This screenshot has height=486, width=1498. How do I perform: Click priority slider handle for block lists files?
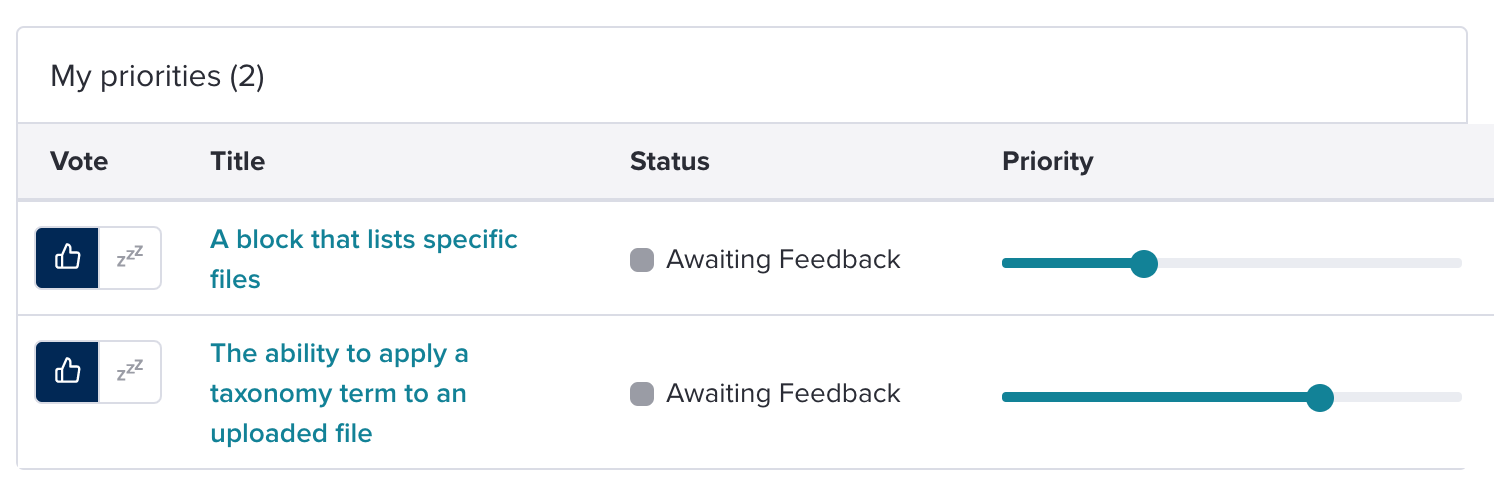(1143, 264)
